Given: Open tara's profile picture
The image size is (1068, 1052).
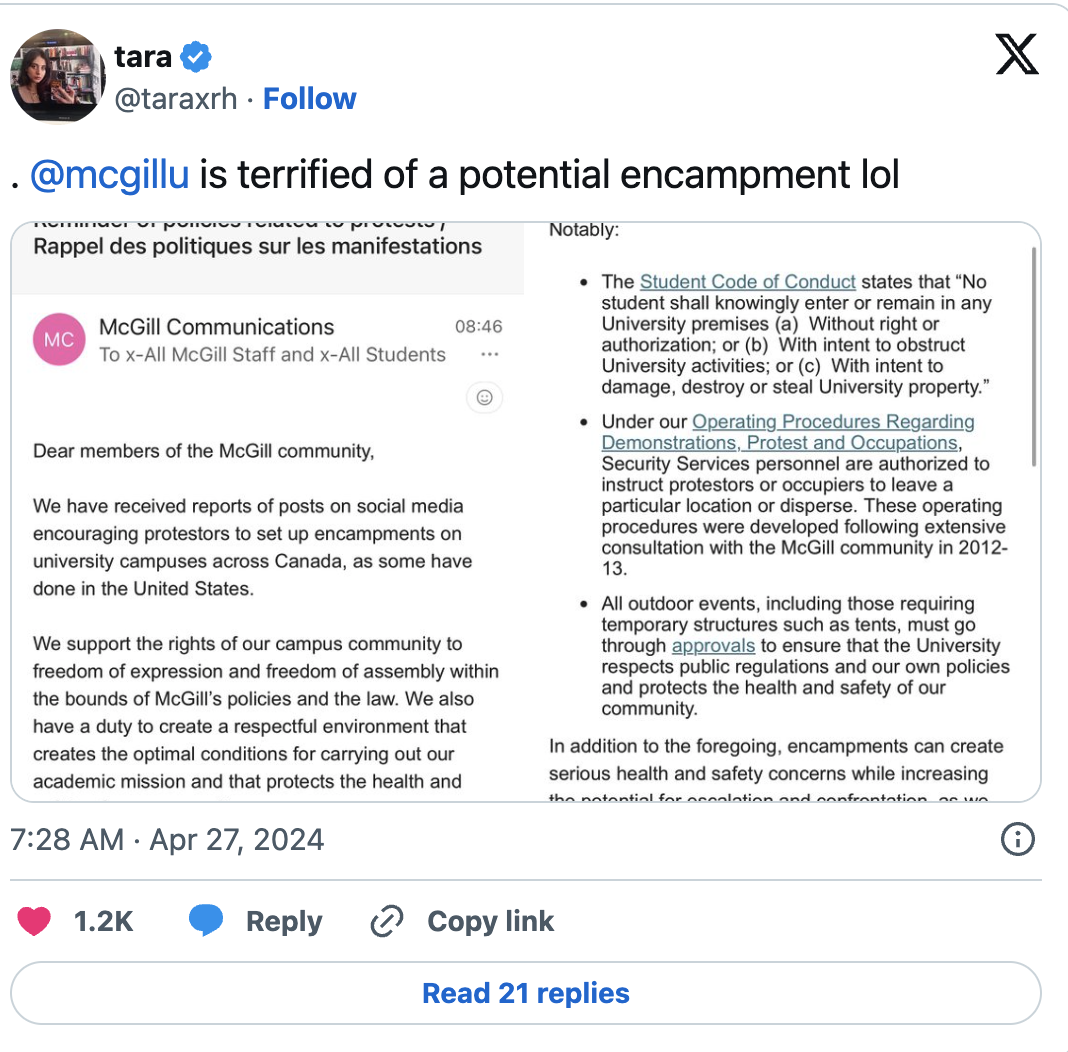Looking at the screenshot, I should pos(58,76).
